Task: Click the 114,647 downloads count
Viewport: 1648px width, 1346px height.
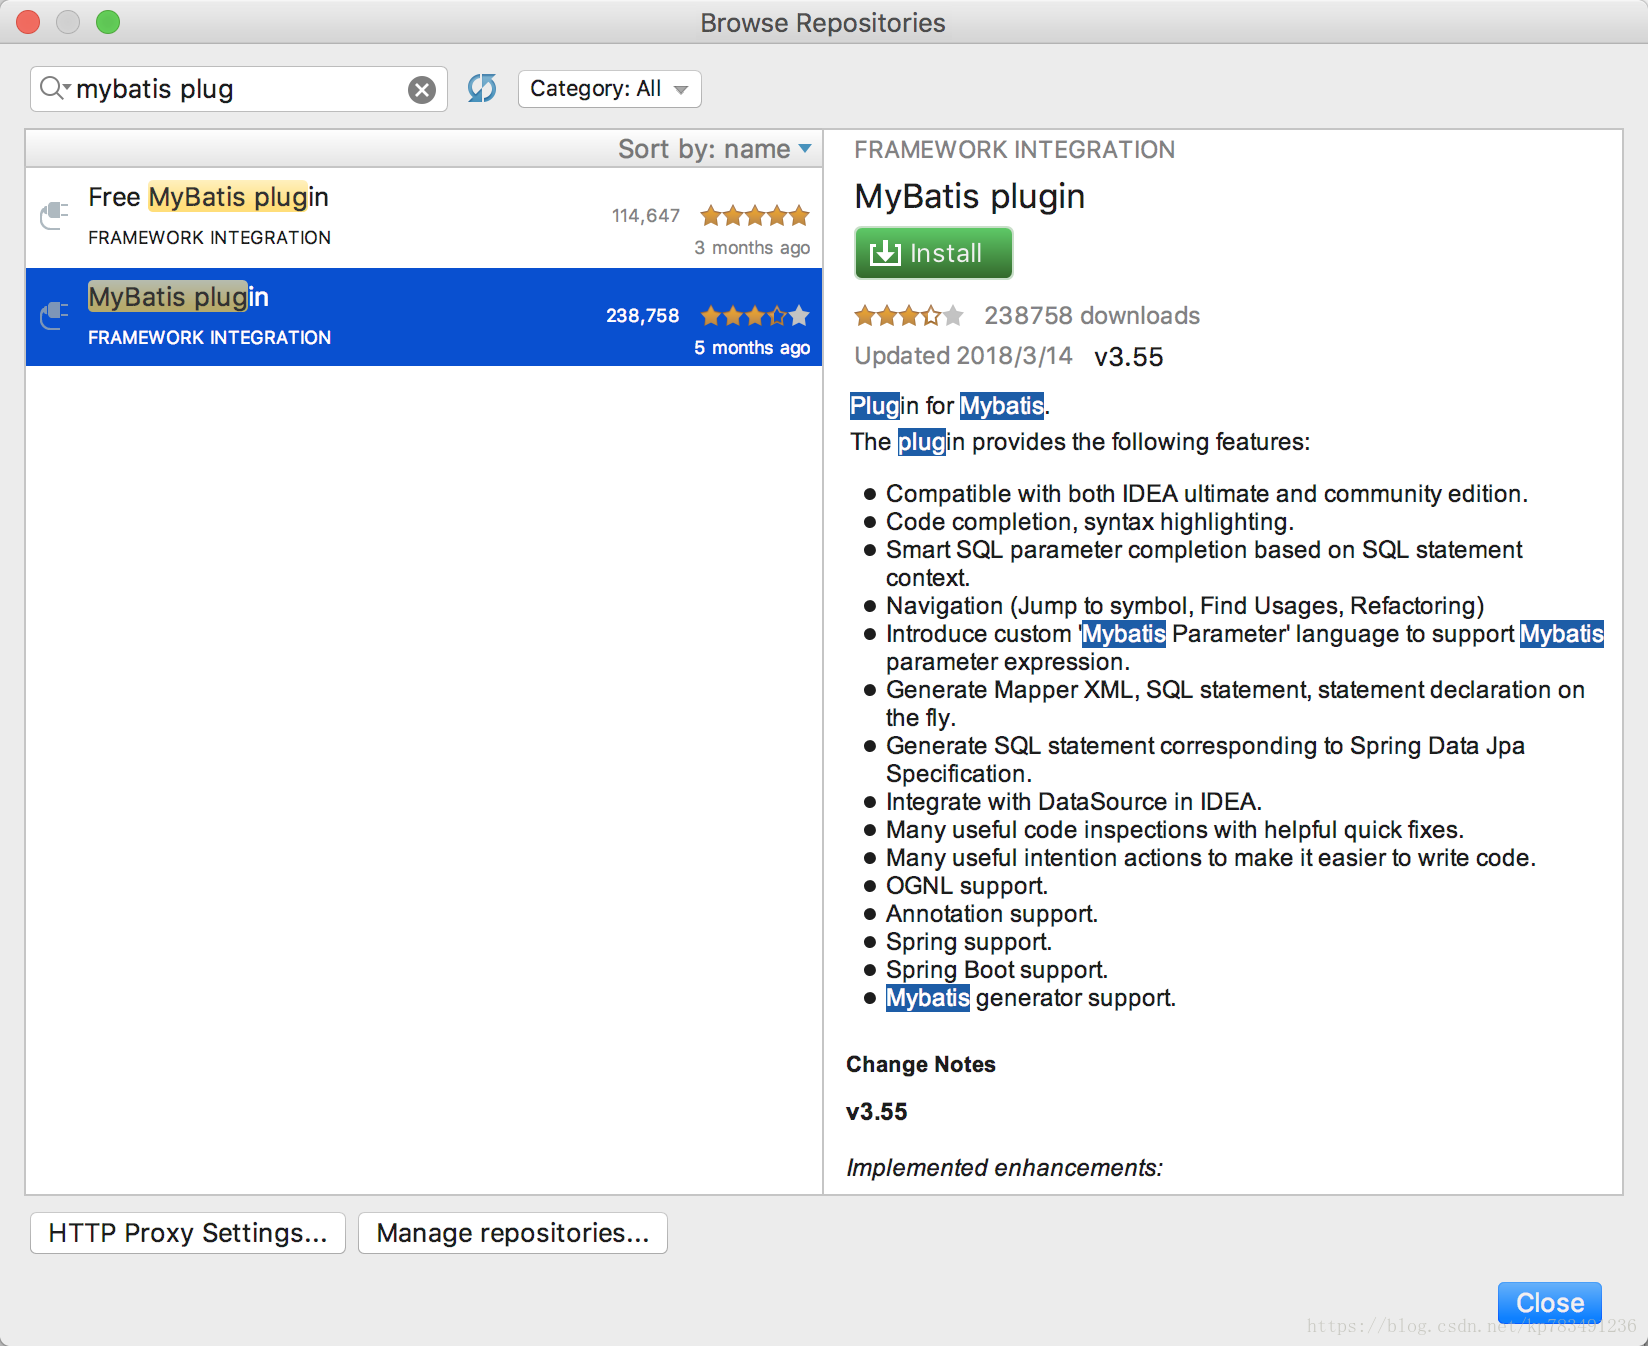Action: (x=646, y=216)
